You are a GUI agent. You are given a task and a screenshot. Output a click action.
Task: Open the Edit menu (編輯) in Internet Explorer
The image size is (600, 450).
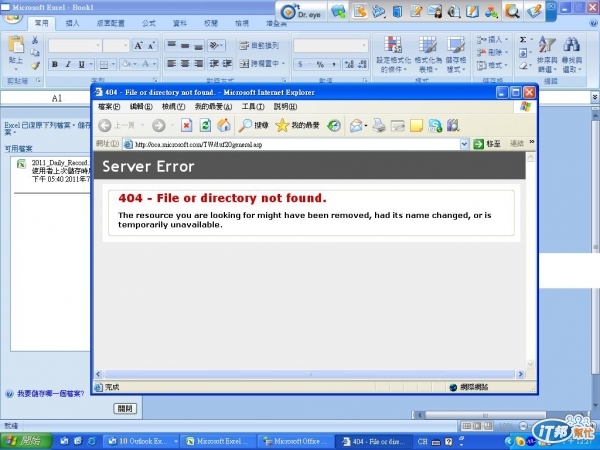[141, 107]
